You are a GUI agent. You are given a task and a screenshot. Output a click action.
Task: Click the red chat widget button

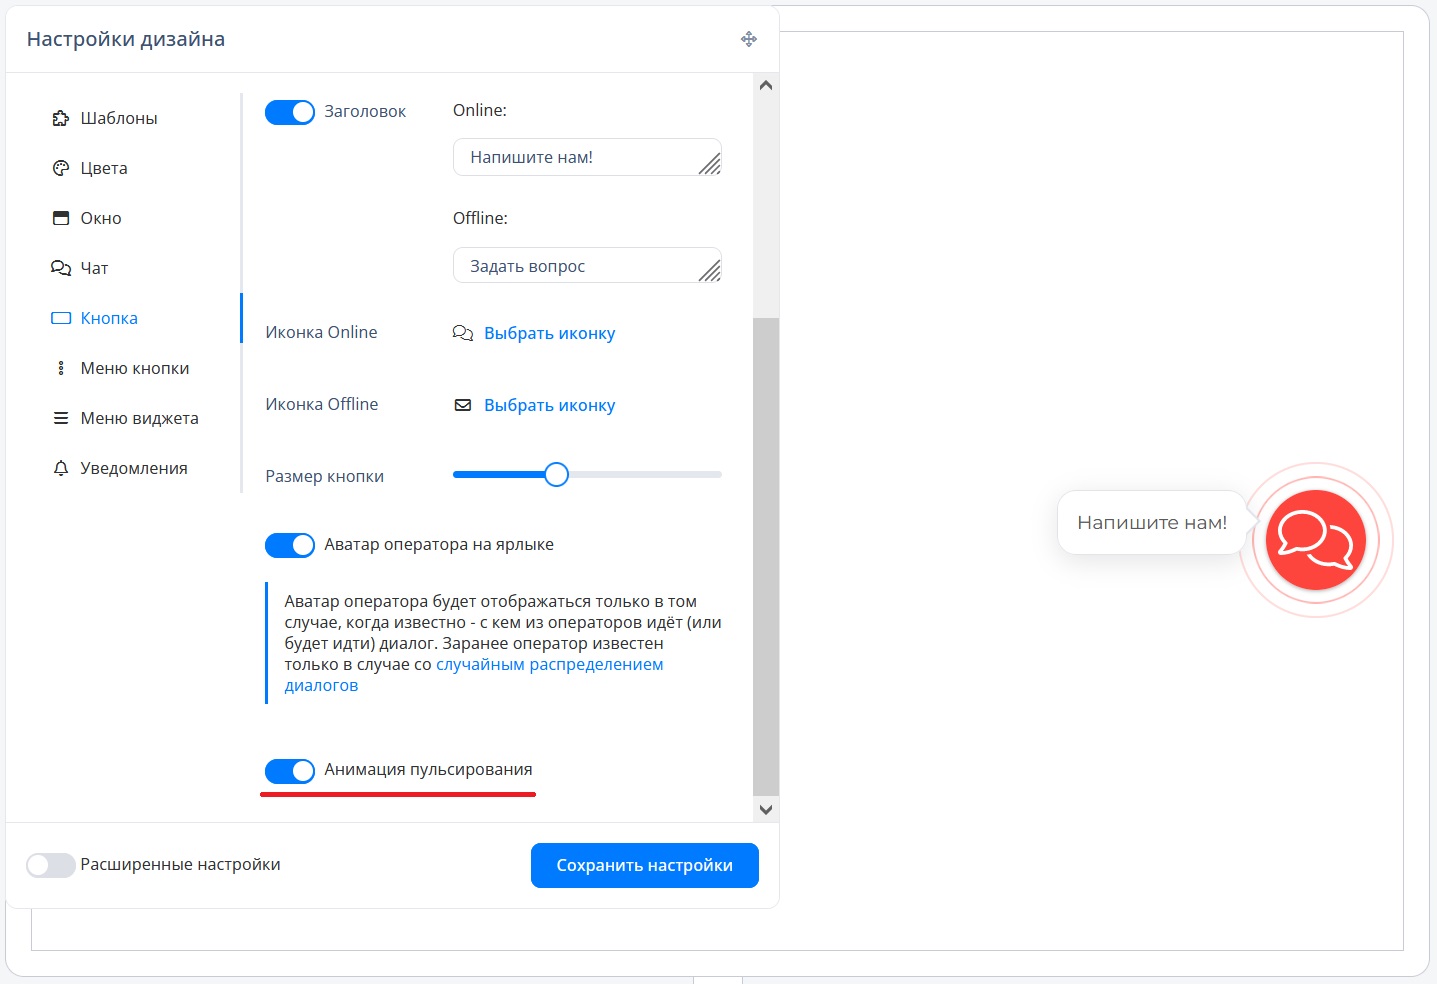click(x=1315, y=540)
